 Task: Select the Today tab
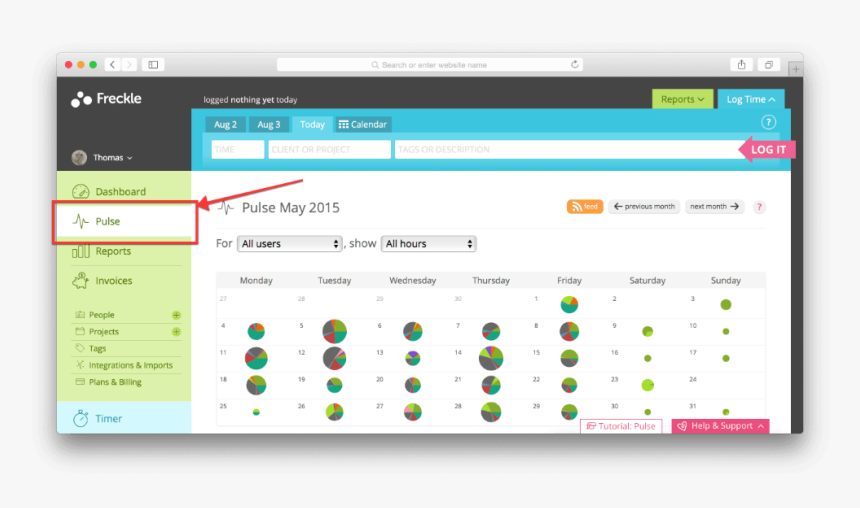point(312,125)
